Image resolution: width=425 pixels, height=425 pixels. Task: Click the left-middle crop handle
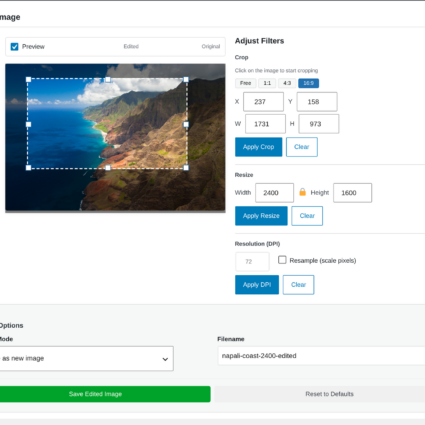28,124
